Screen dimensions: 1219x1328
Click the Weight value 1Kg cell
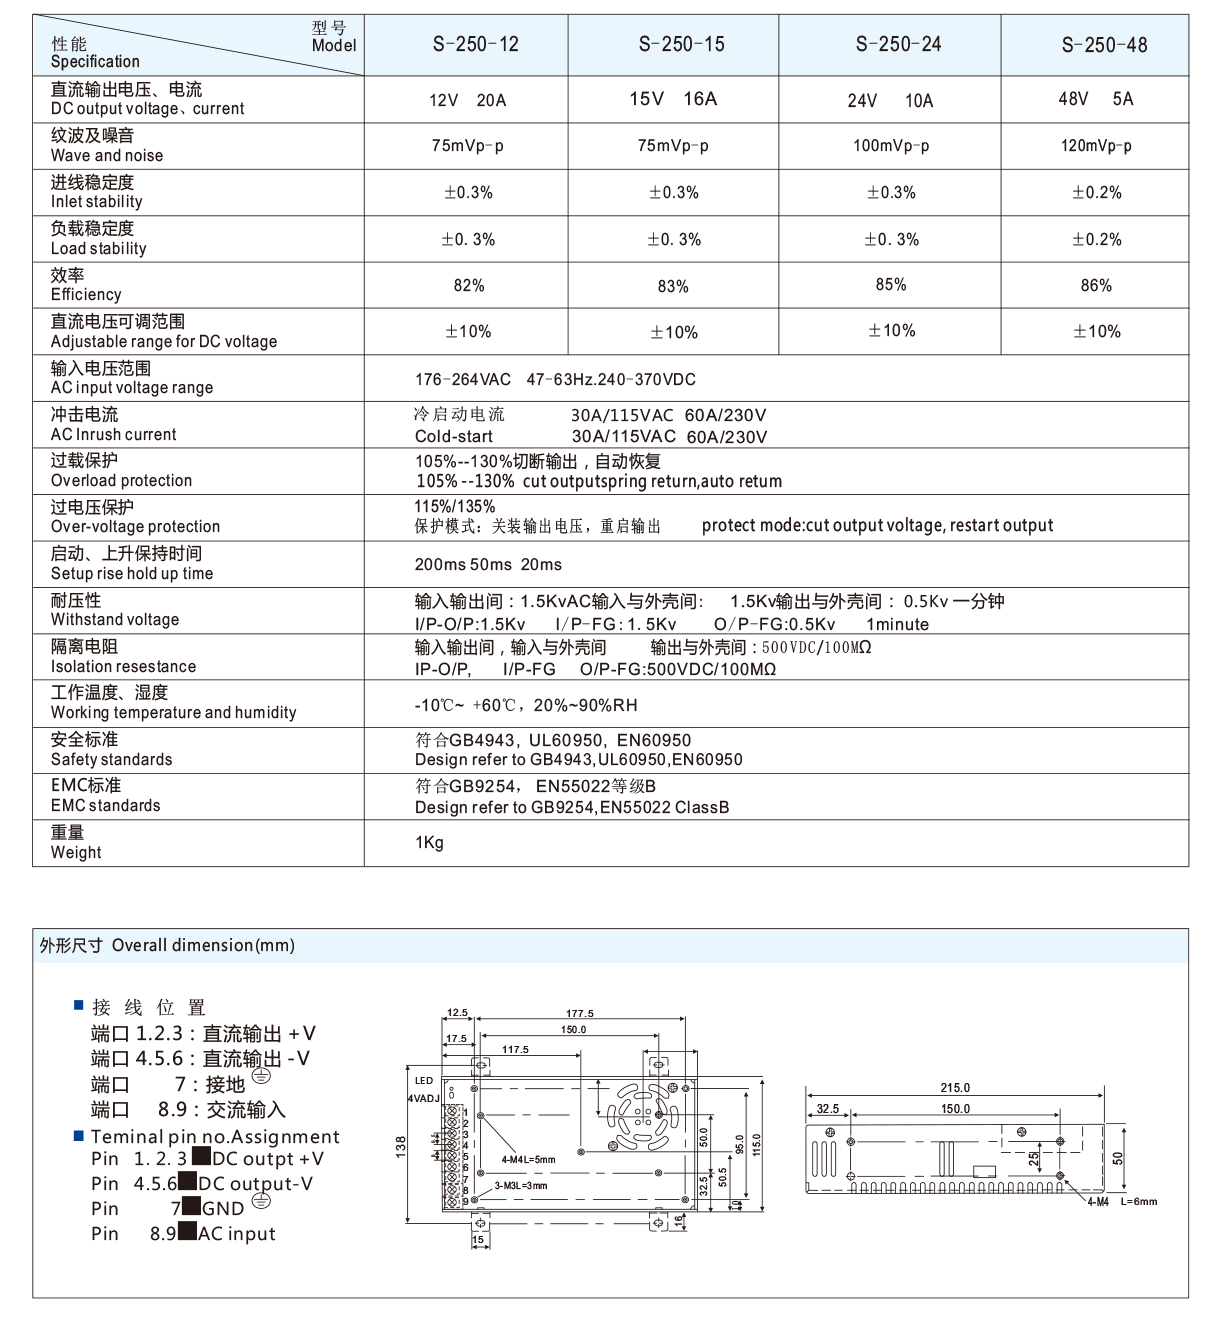tap(431, 843)
